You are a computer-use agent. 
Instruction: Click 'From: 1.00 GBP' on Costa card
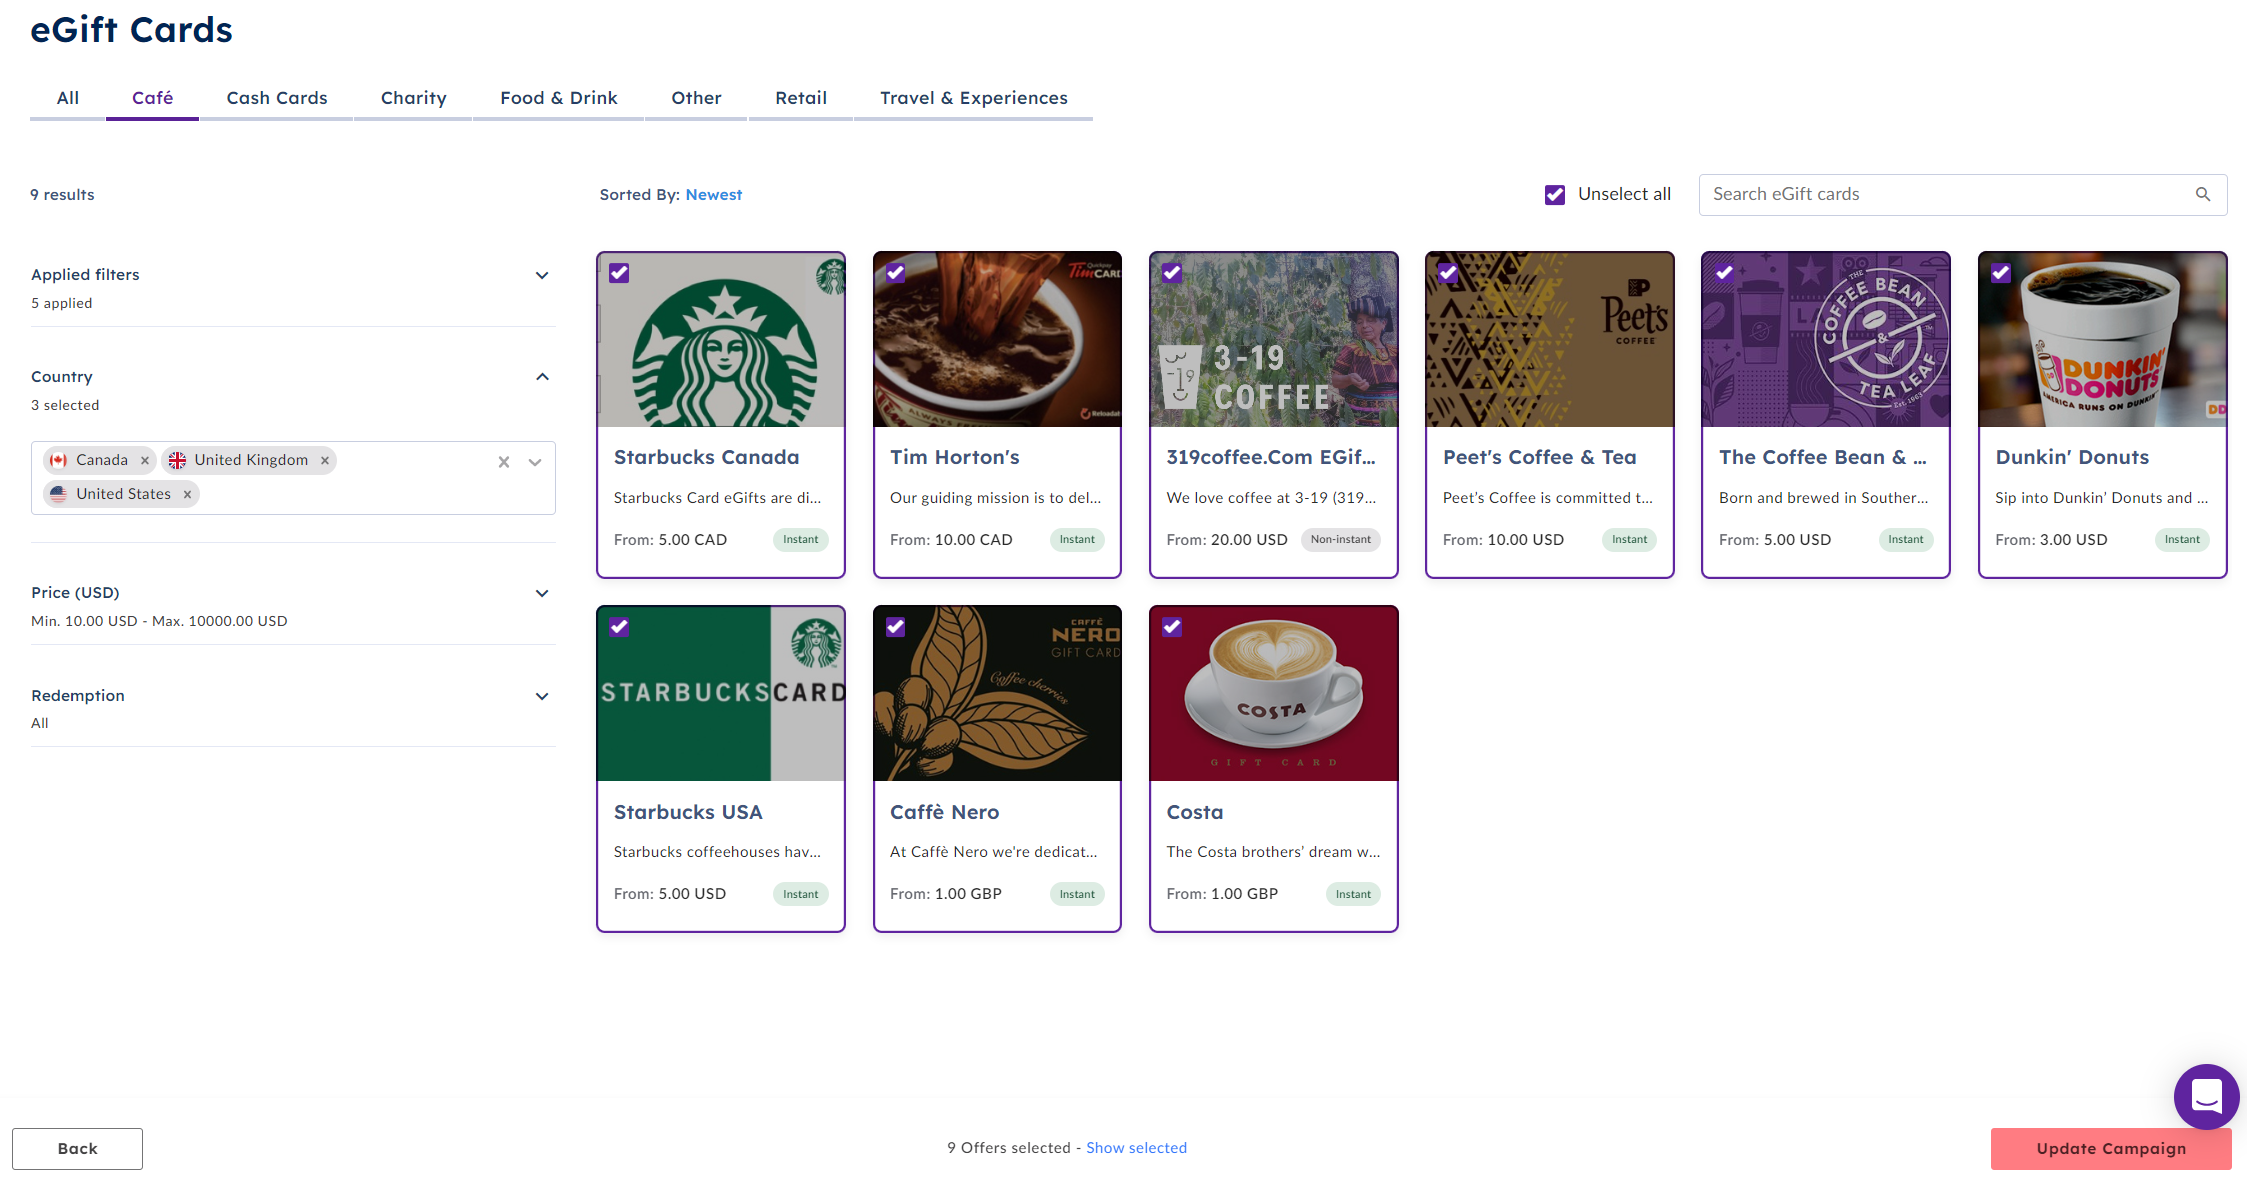click(x=1222, y=894)
